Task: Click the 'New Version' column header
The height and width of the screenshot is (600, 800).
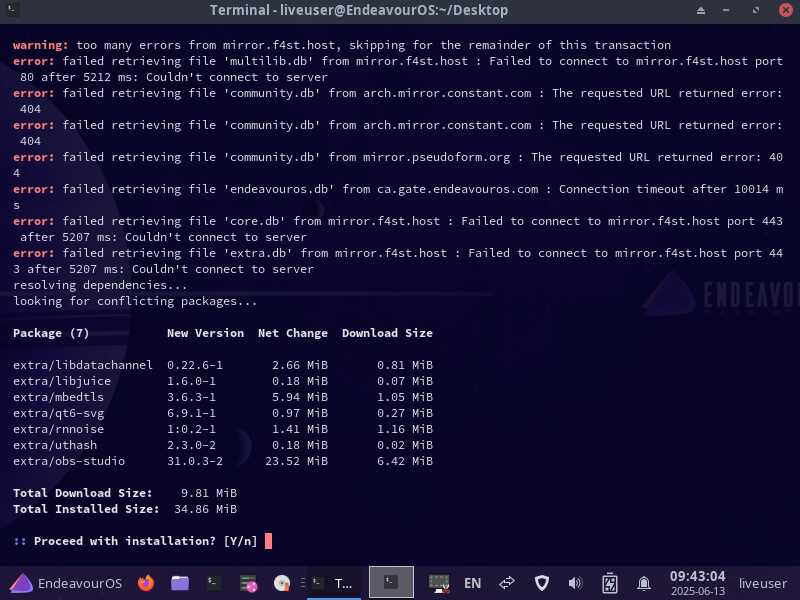Action: click(205, 333)
